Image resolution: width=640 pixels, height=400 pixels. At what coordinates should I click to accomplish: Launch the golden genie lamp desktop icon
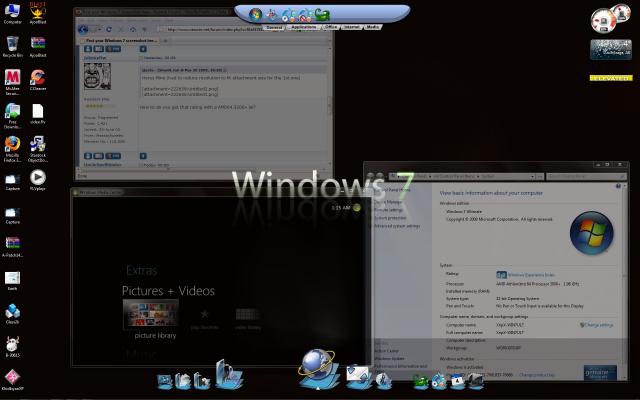(38, 13)
